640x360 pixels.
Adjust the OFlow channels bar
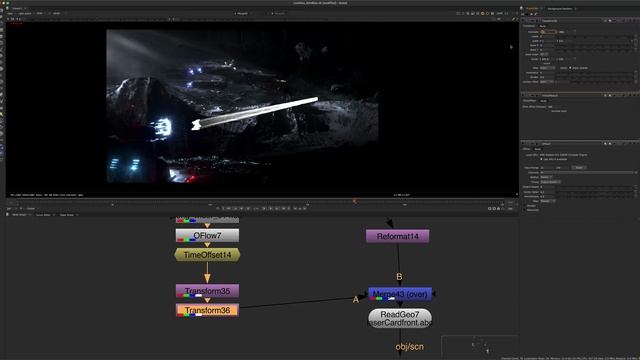pos(587,173)
